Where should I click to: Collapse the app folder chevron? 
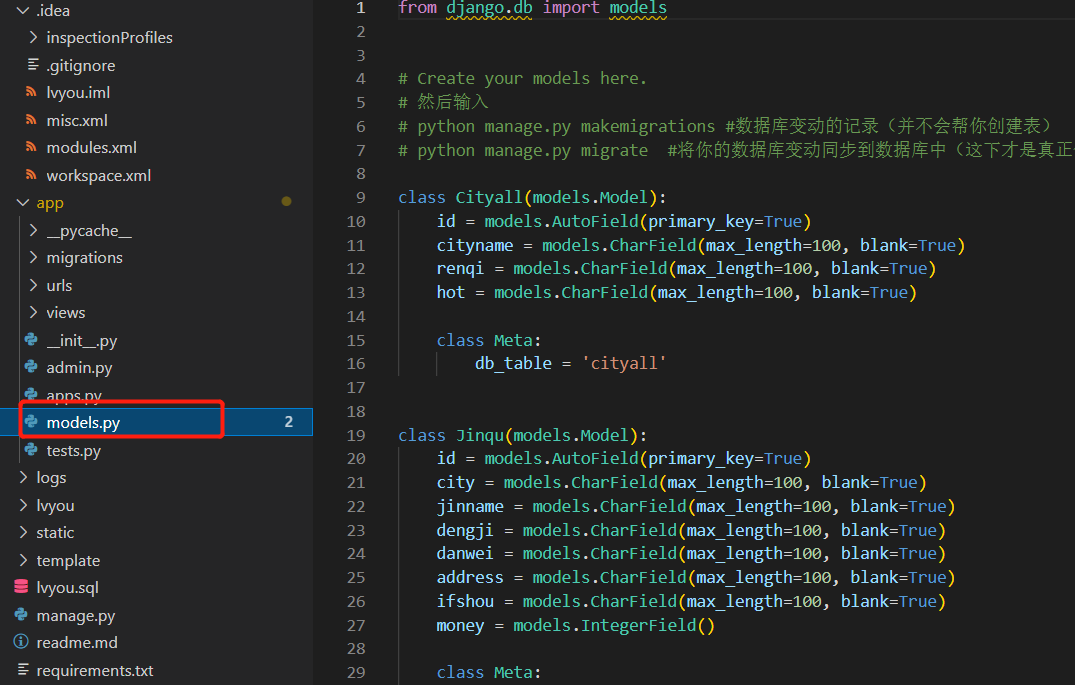[x=23, y=203]
